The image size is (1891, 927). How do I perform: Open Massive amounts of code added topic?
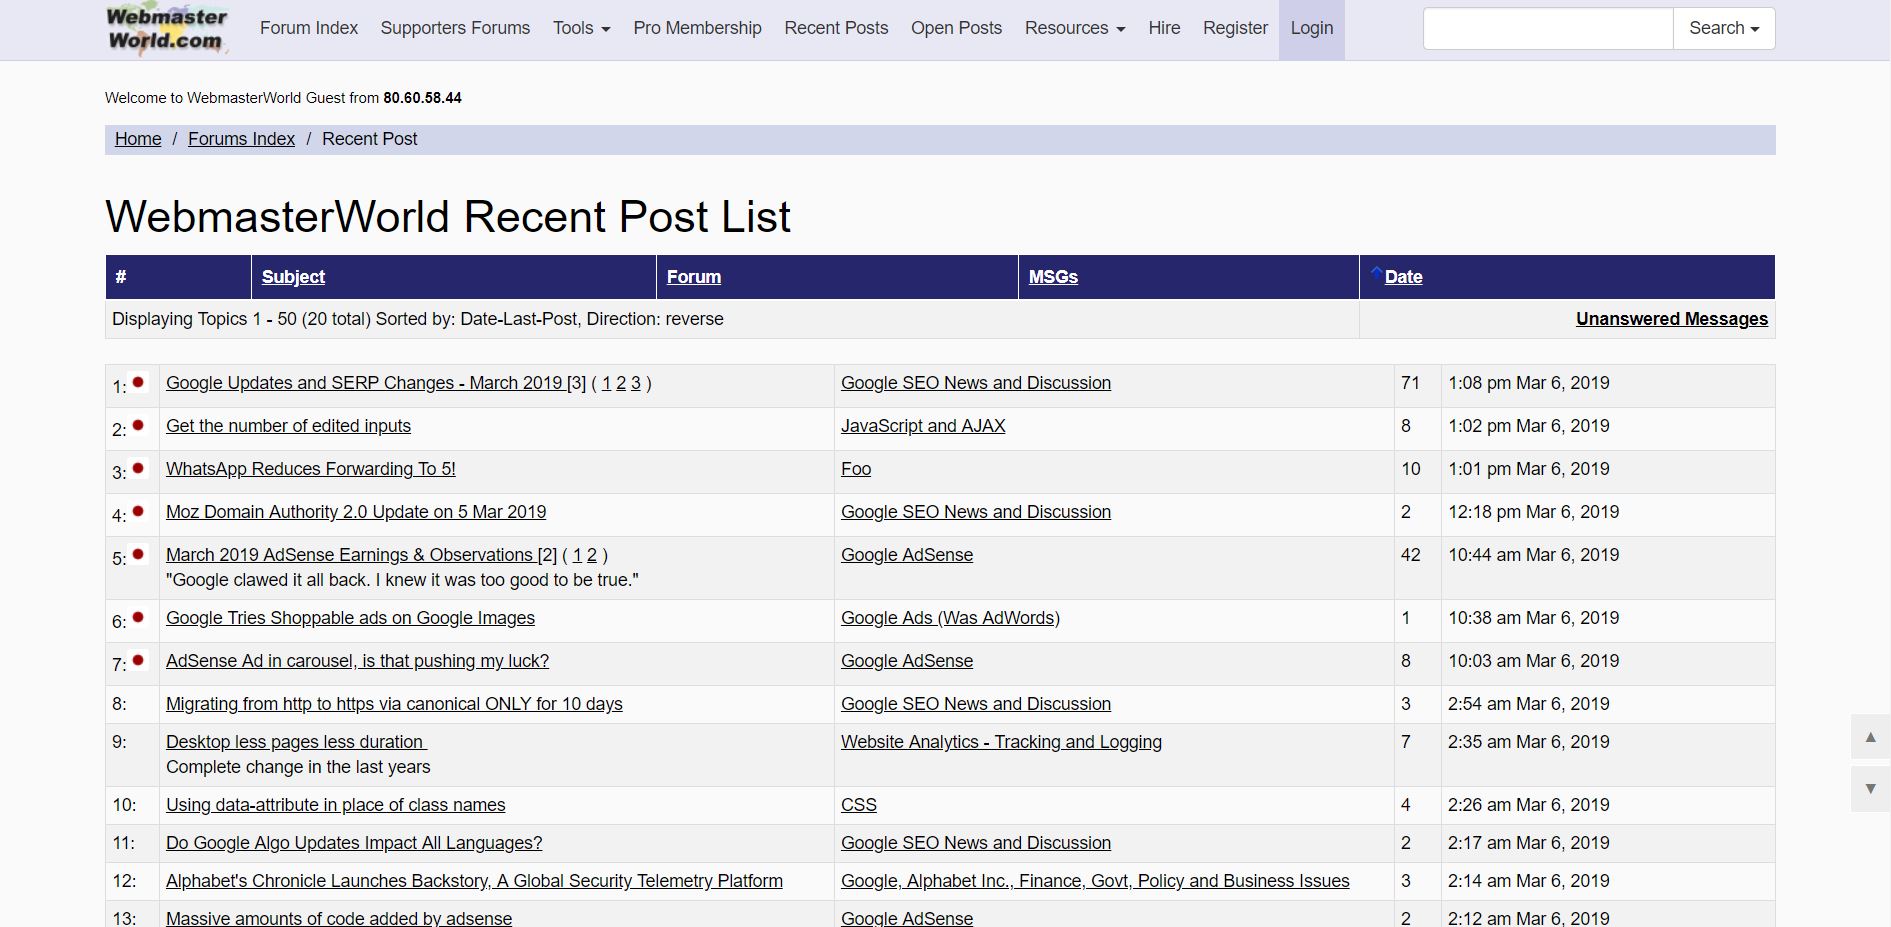click(339, 918)
